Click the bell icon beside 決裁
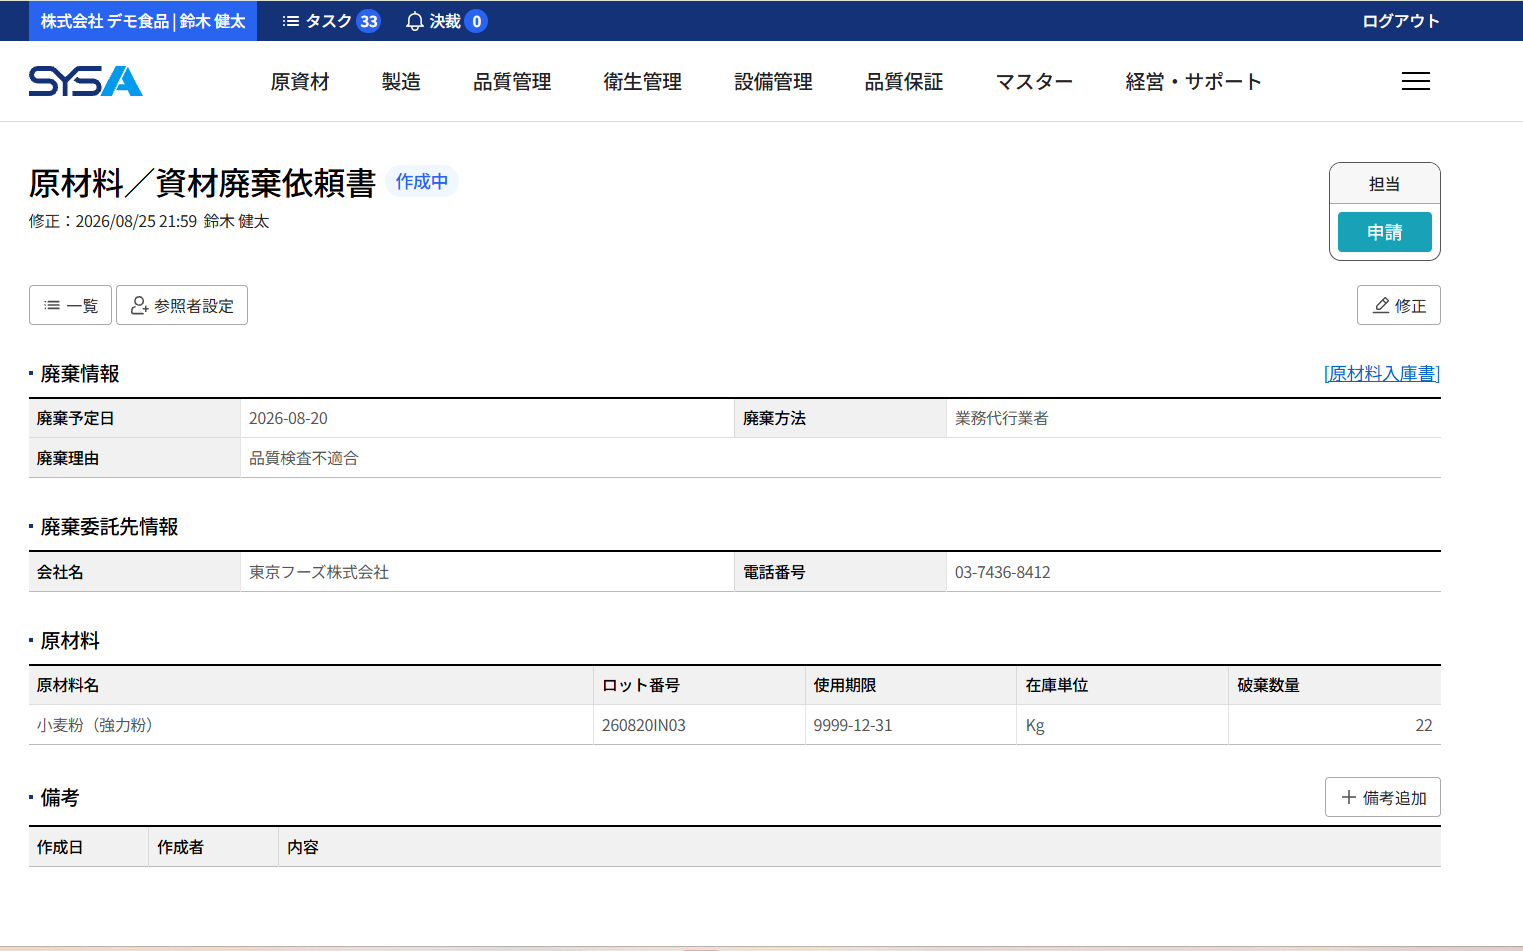 coord(414,21)
